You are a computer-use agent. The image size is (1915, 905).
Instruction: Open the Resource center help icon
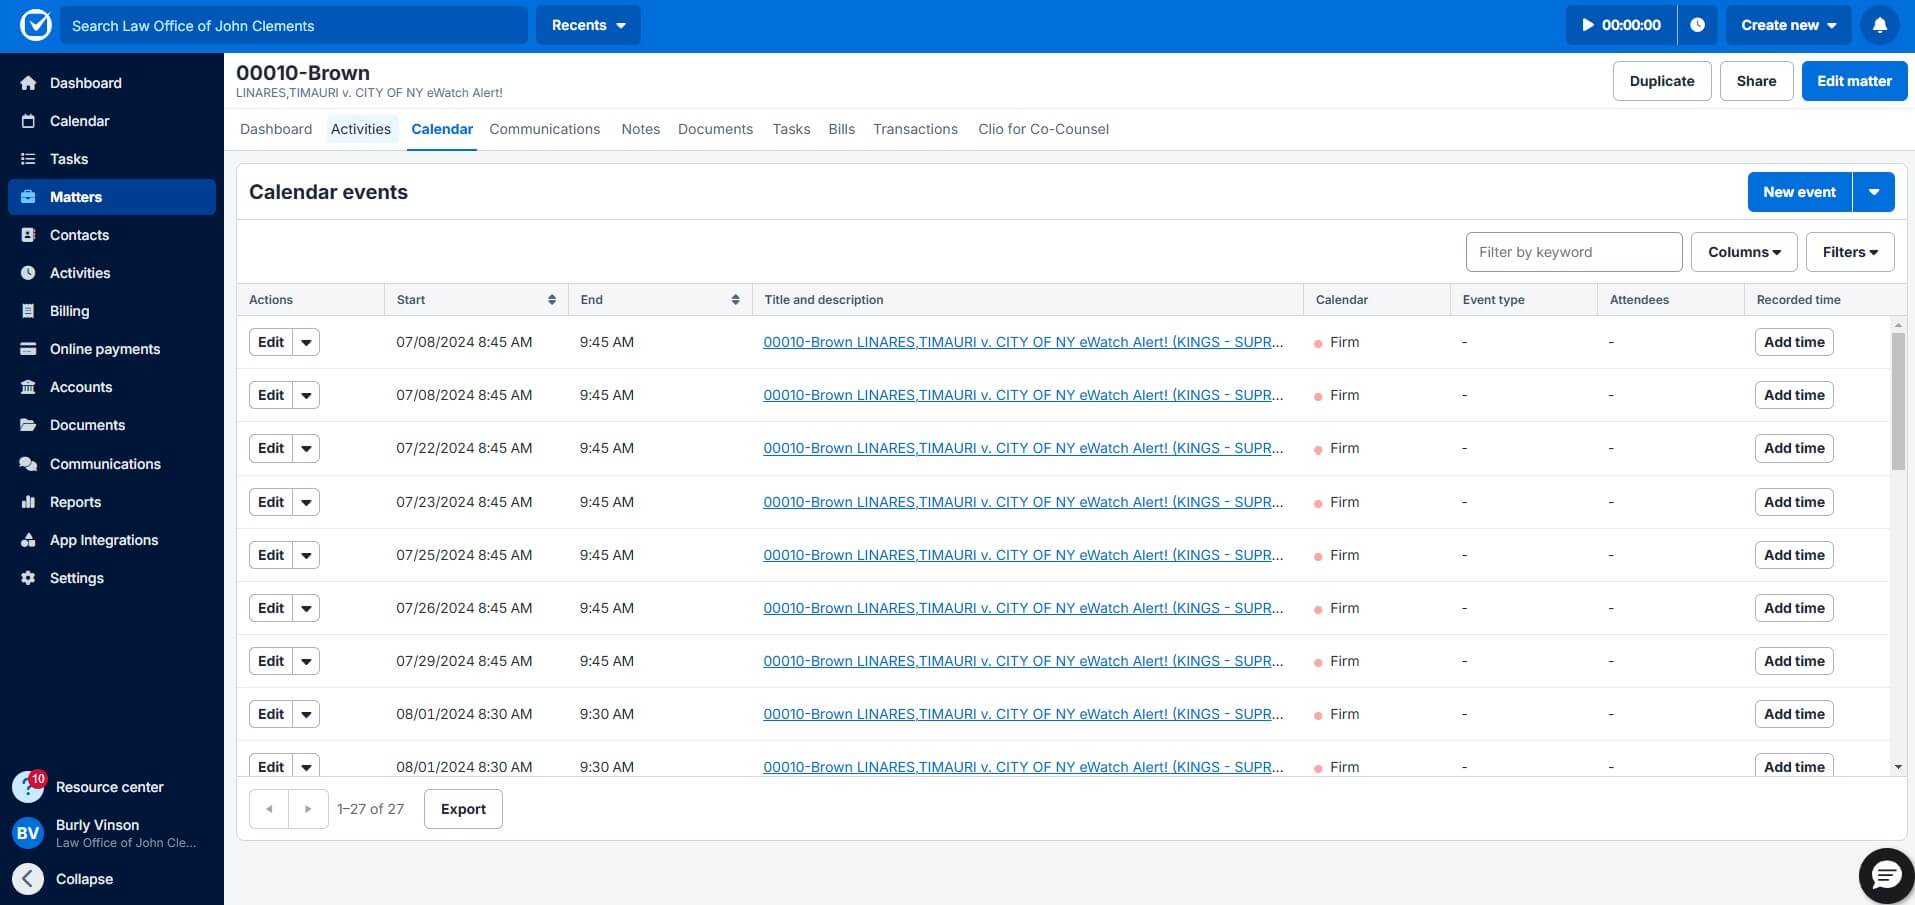click(28, 787)
